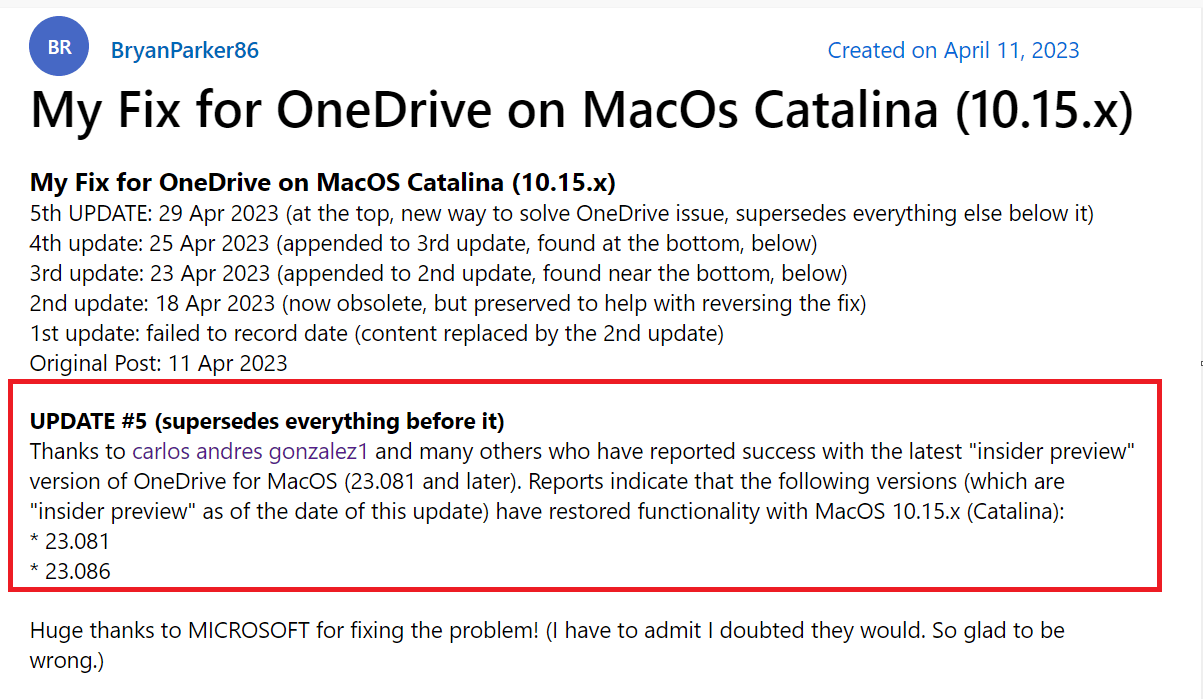This screenshot has width=1203, height=699.
Task: Click the 'UPDATE #5' bold heading
Action: pyautogui.click(x=267, y=420)
